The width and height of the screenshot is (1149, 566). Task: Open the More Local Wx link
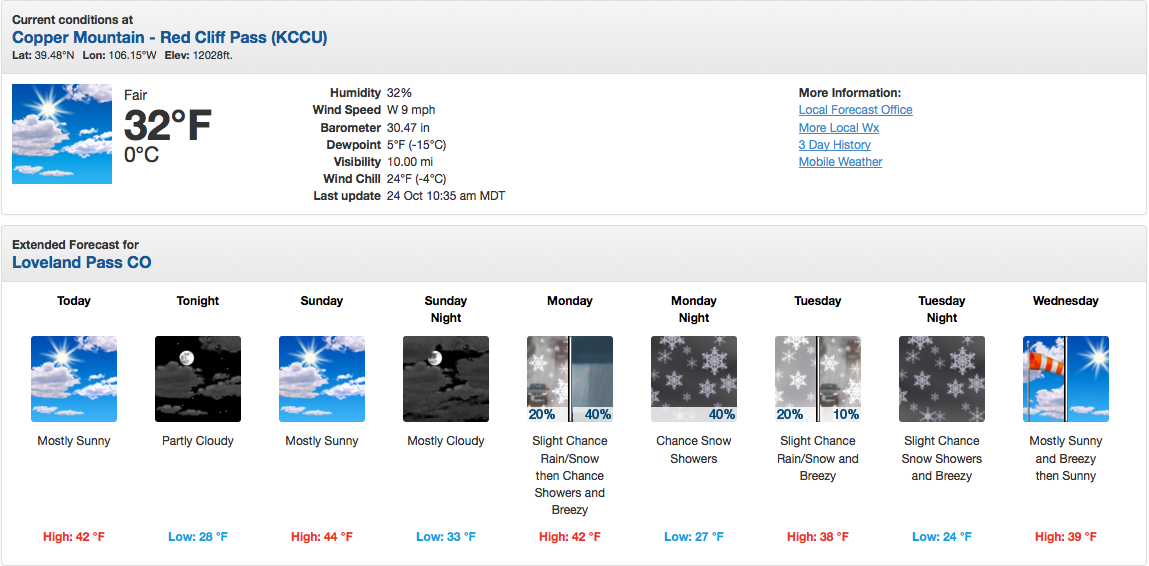coord(839,128)
